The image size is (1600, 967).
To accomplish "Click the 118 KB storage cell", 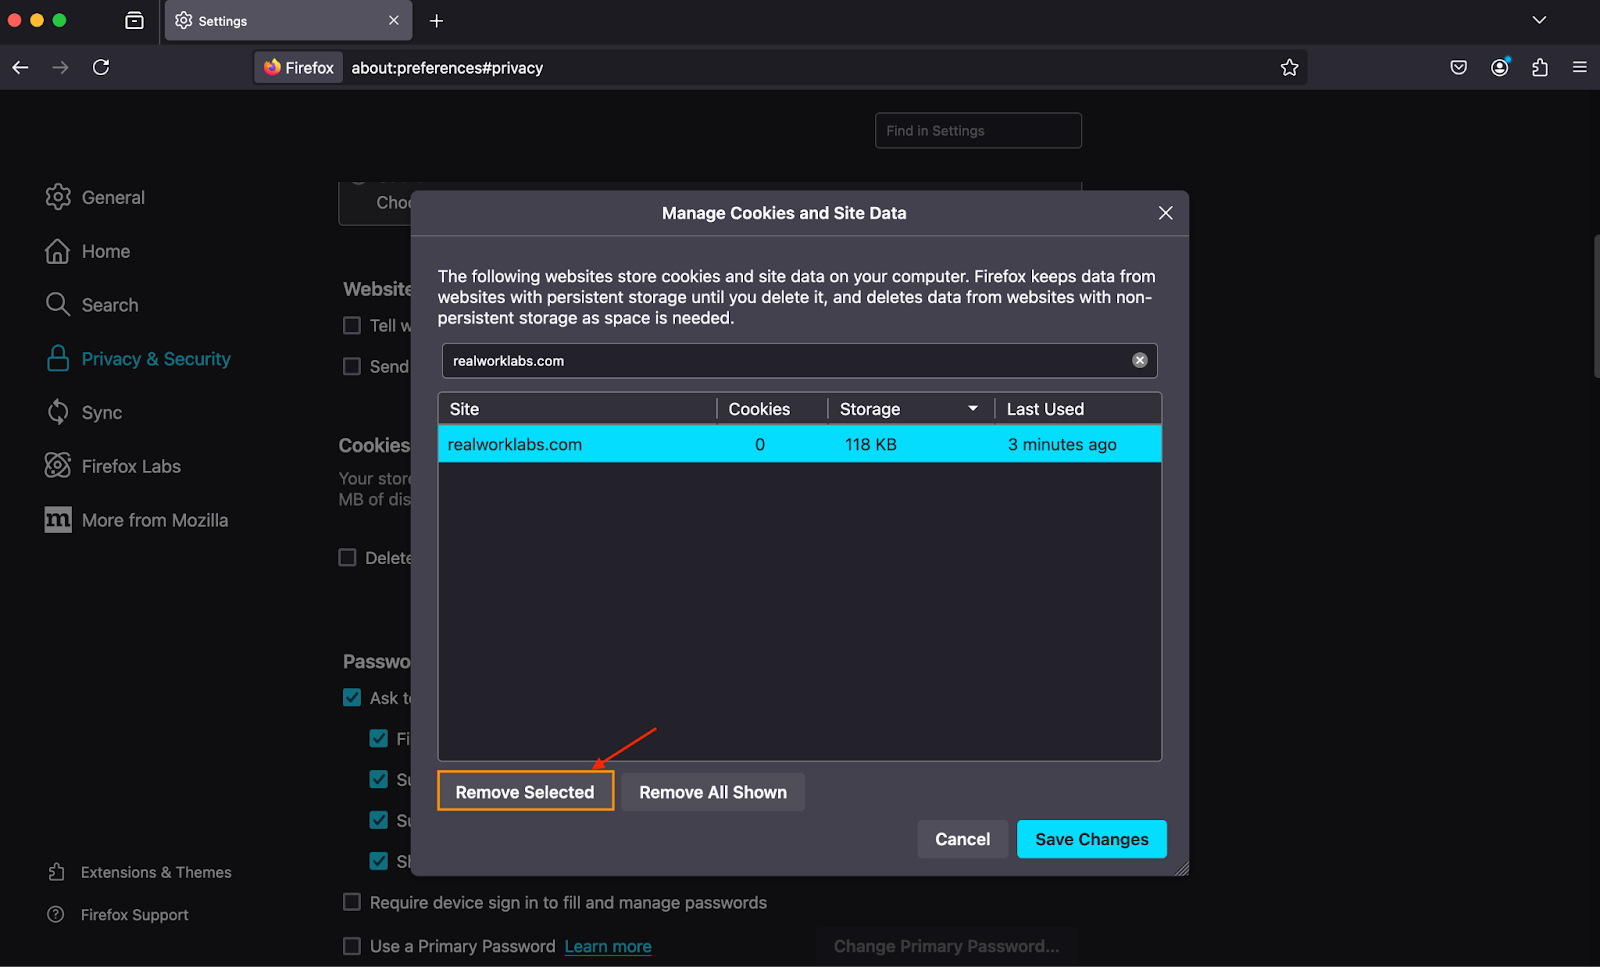I will (x=871, y=444).
